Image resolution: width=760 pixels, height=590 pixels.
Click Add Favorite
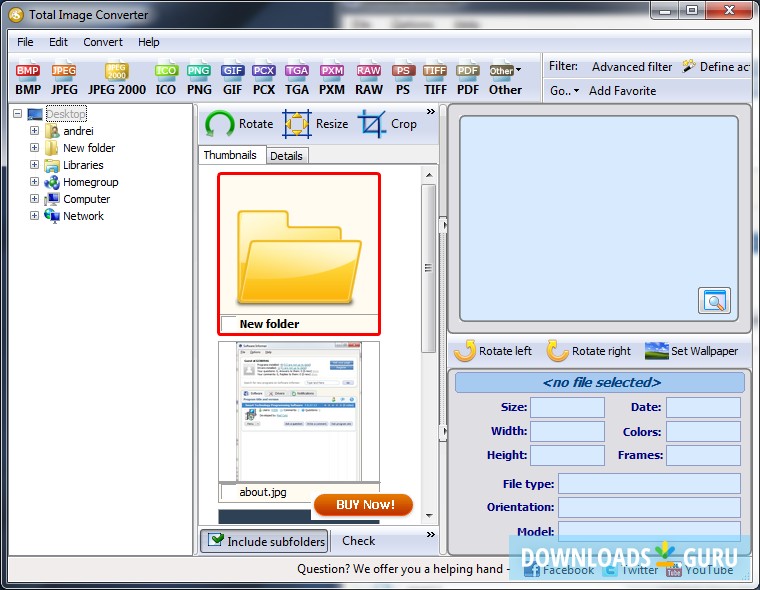coord(622,91)
